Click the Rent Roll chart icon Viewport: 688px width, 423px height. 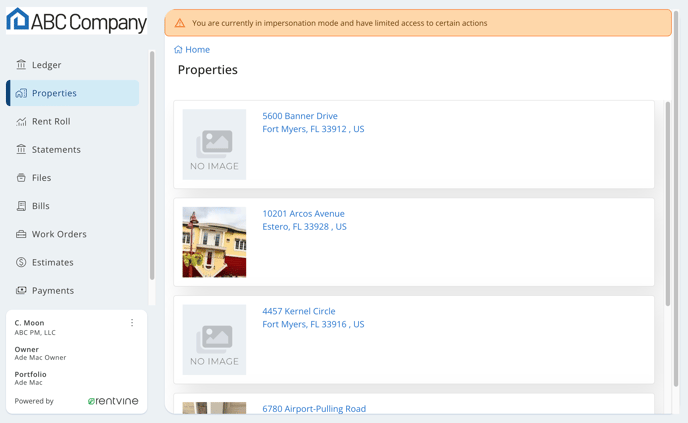pyautogui.click(x=21, y=121)
